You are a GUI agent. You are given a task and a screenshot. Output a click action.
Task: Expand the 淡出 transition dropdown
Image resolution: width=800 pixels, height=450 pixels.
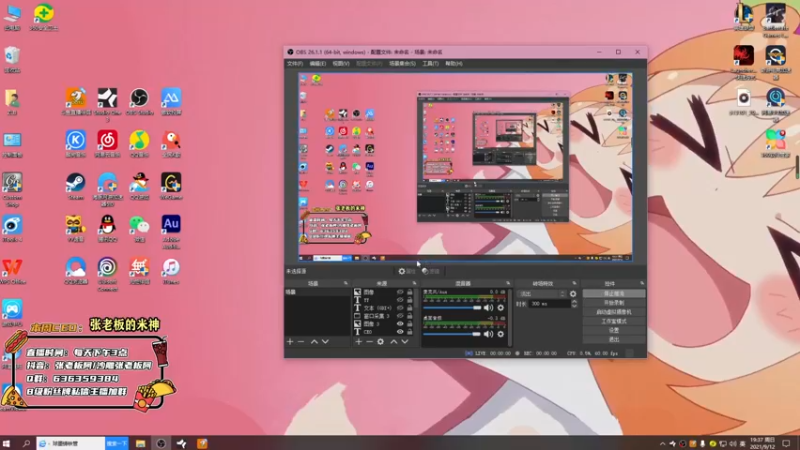click(541, 294)
